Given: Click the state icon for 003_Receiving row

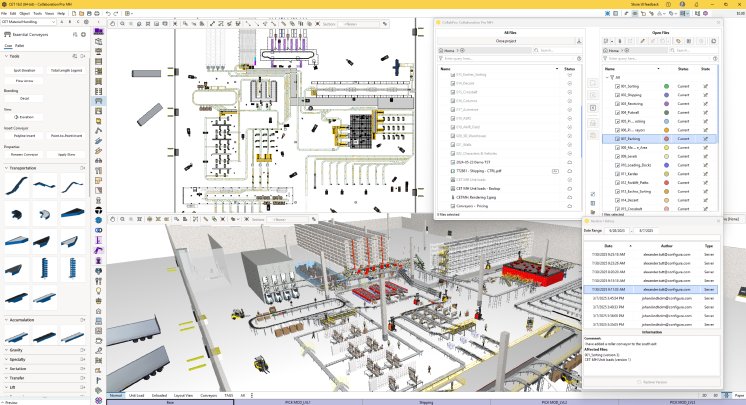Looking at the screenshot, I should point(706,104).
